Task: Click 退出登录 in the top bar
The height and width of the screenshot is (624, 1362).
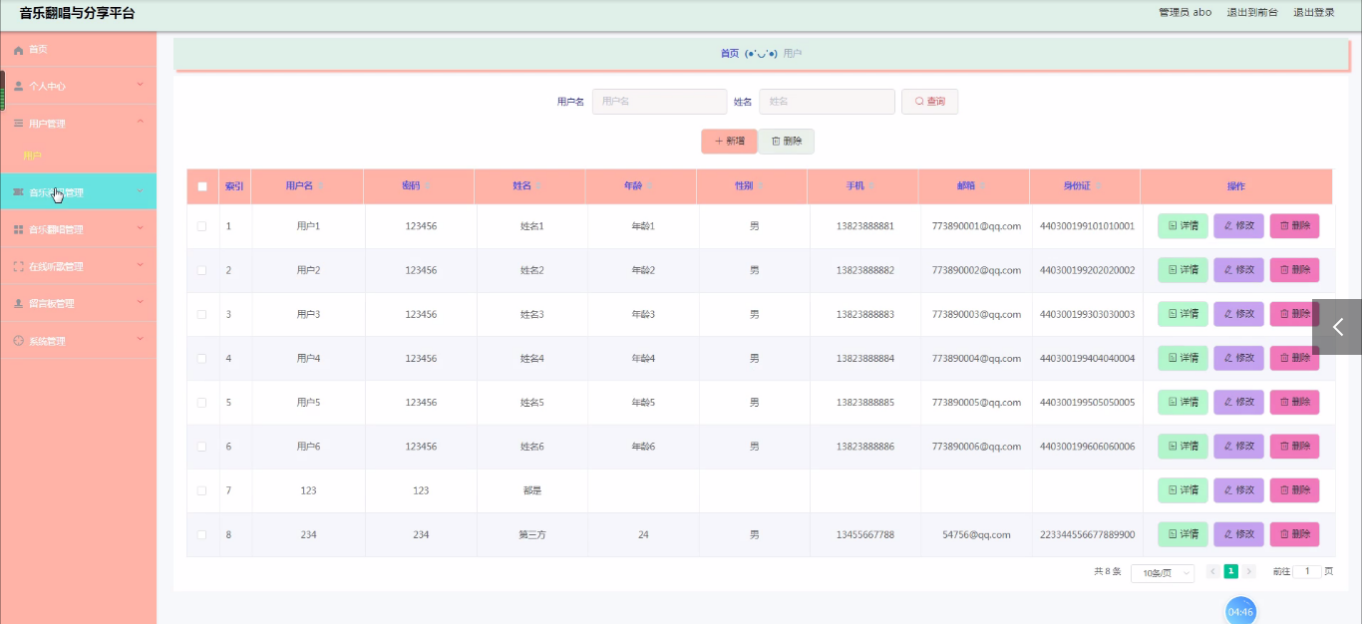Action: [1314, 13]
